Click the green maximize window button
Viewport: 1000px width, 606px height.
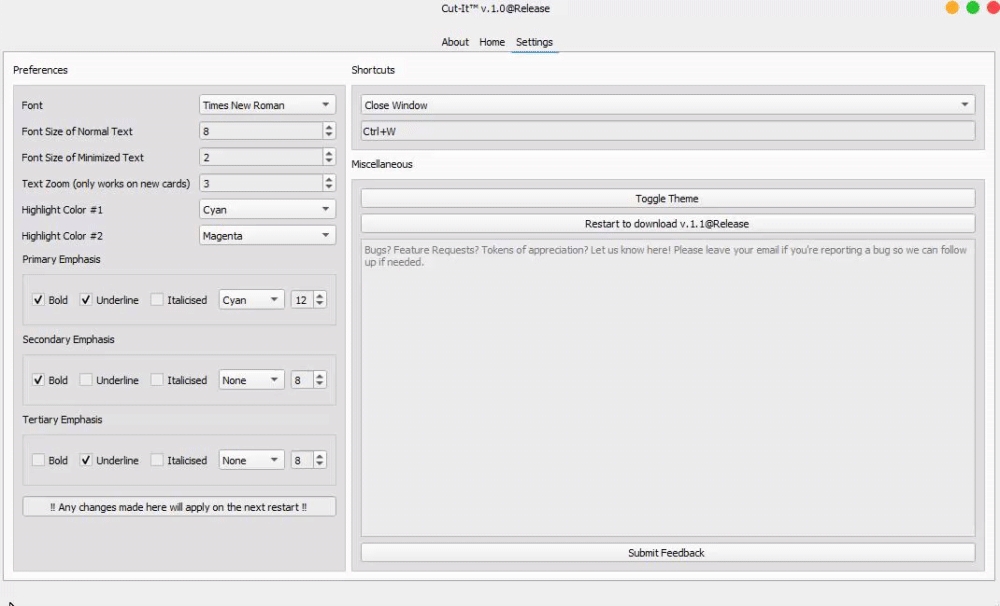coord(972,8)
